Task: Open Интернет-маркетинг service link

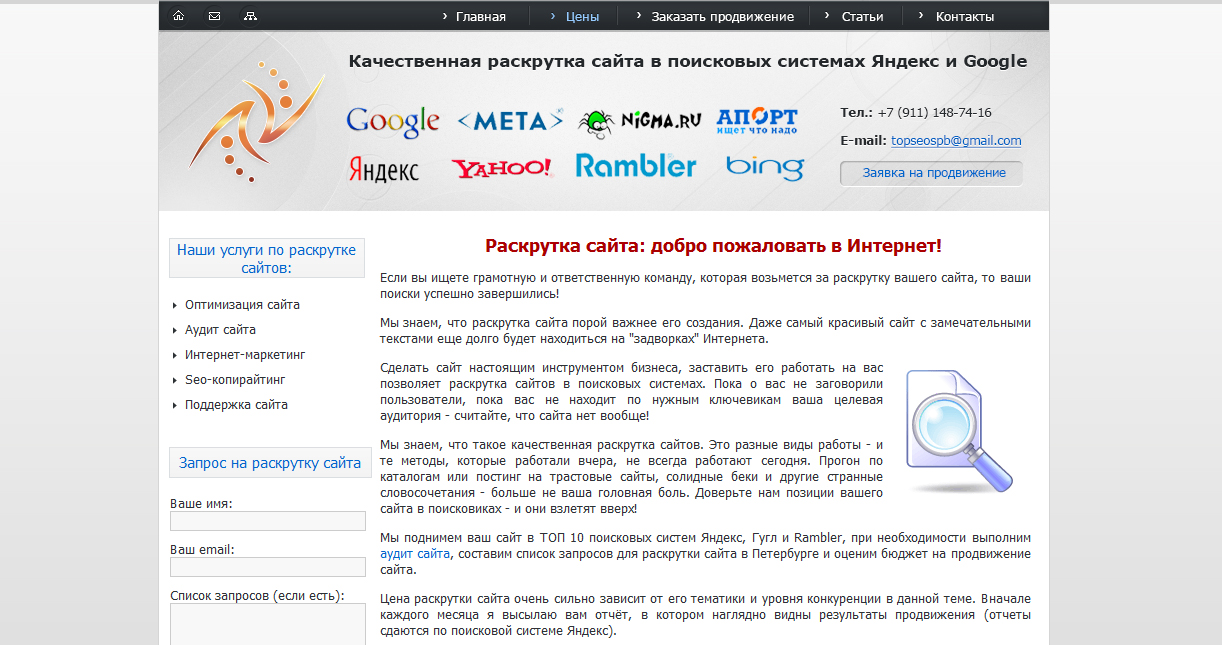Action: [245, 355]
